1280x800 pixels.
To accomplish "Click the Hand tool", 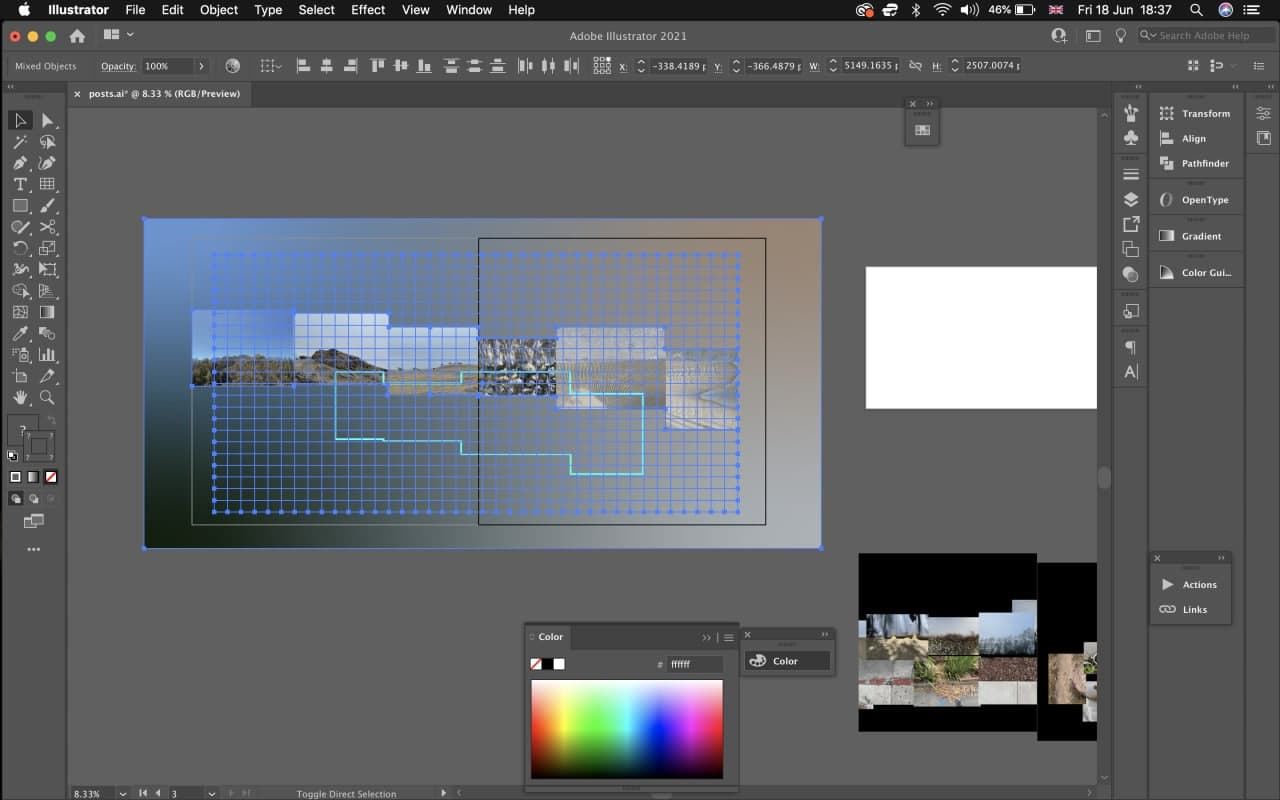I will click(20, 398).
